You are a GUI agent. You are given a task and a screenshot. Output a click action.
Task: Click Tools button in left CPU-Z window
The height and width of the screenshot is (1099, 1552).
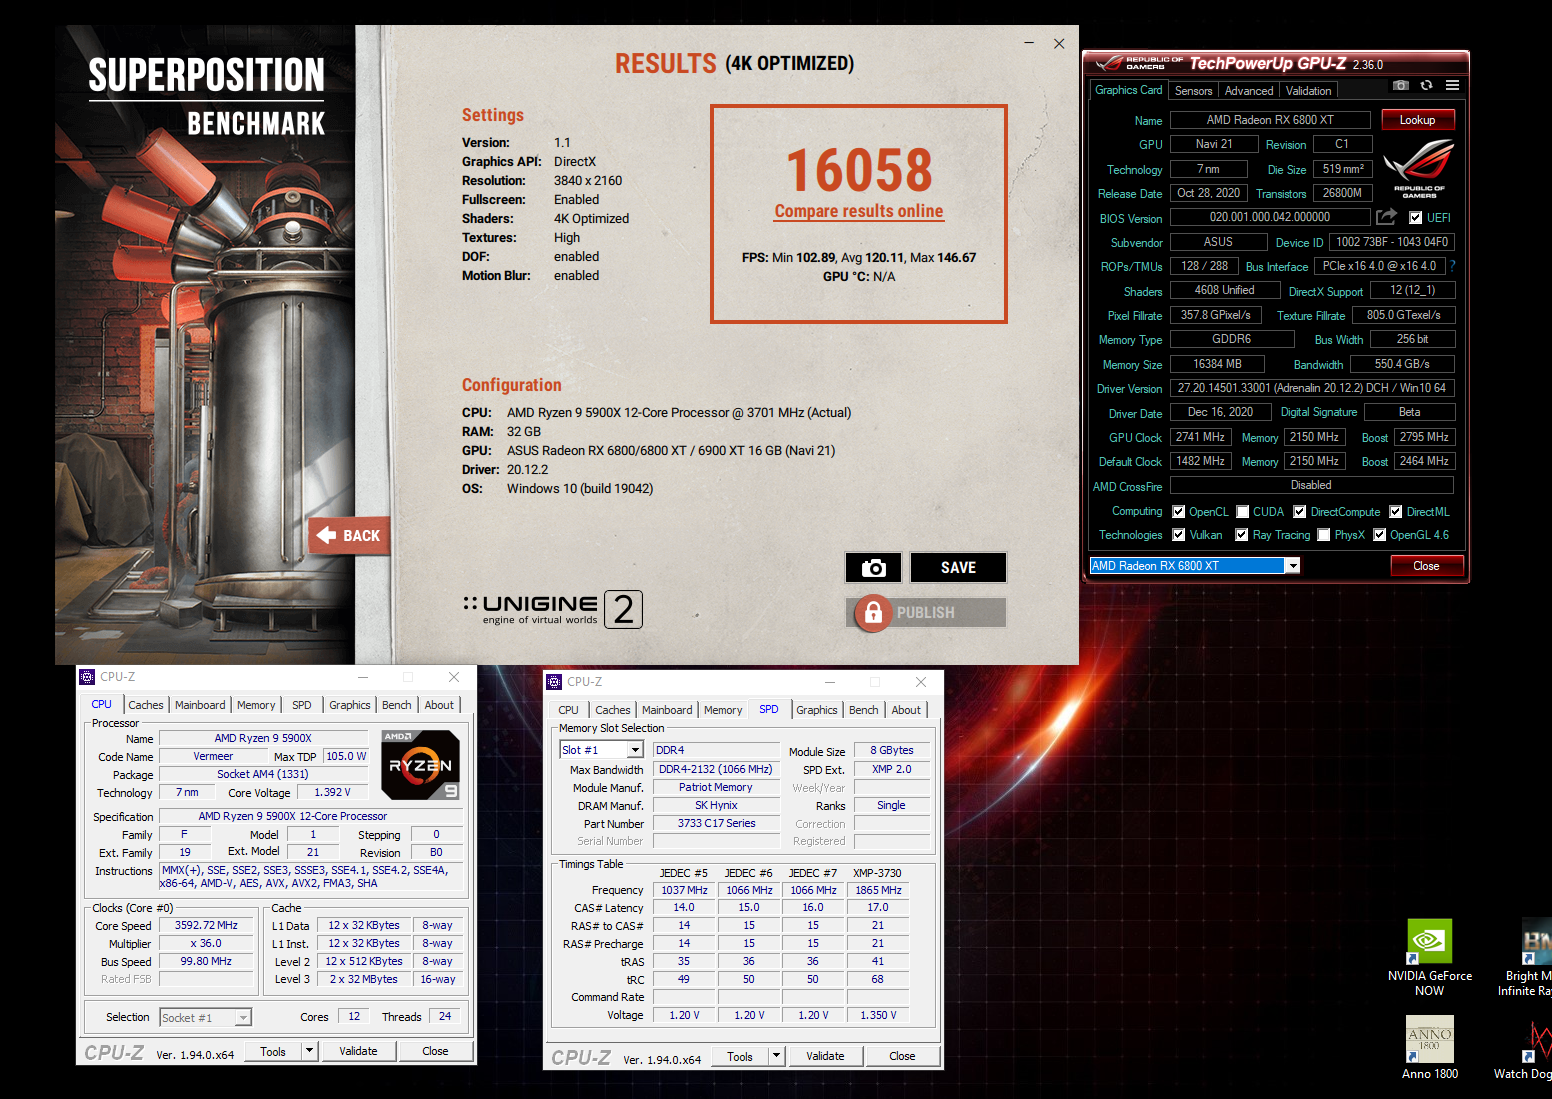272,1051
